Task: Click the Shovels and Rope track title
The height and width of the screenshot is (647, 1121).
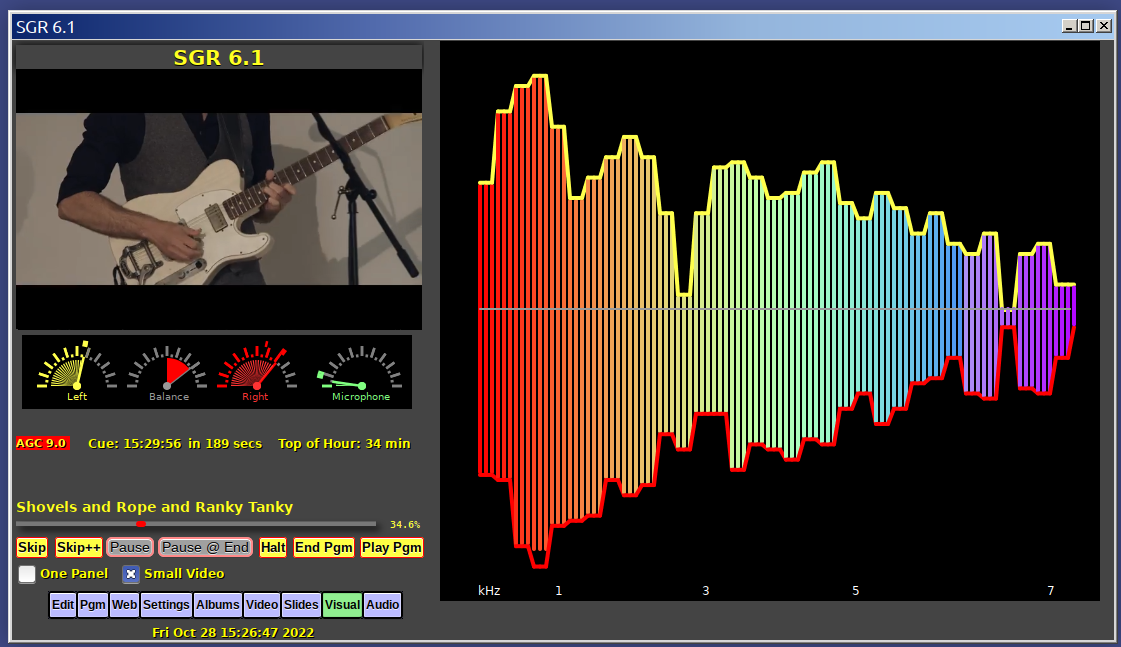Action: click(x=155, y=507)
